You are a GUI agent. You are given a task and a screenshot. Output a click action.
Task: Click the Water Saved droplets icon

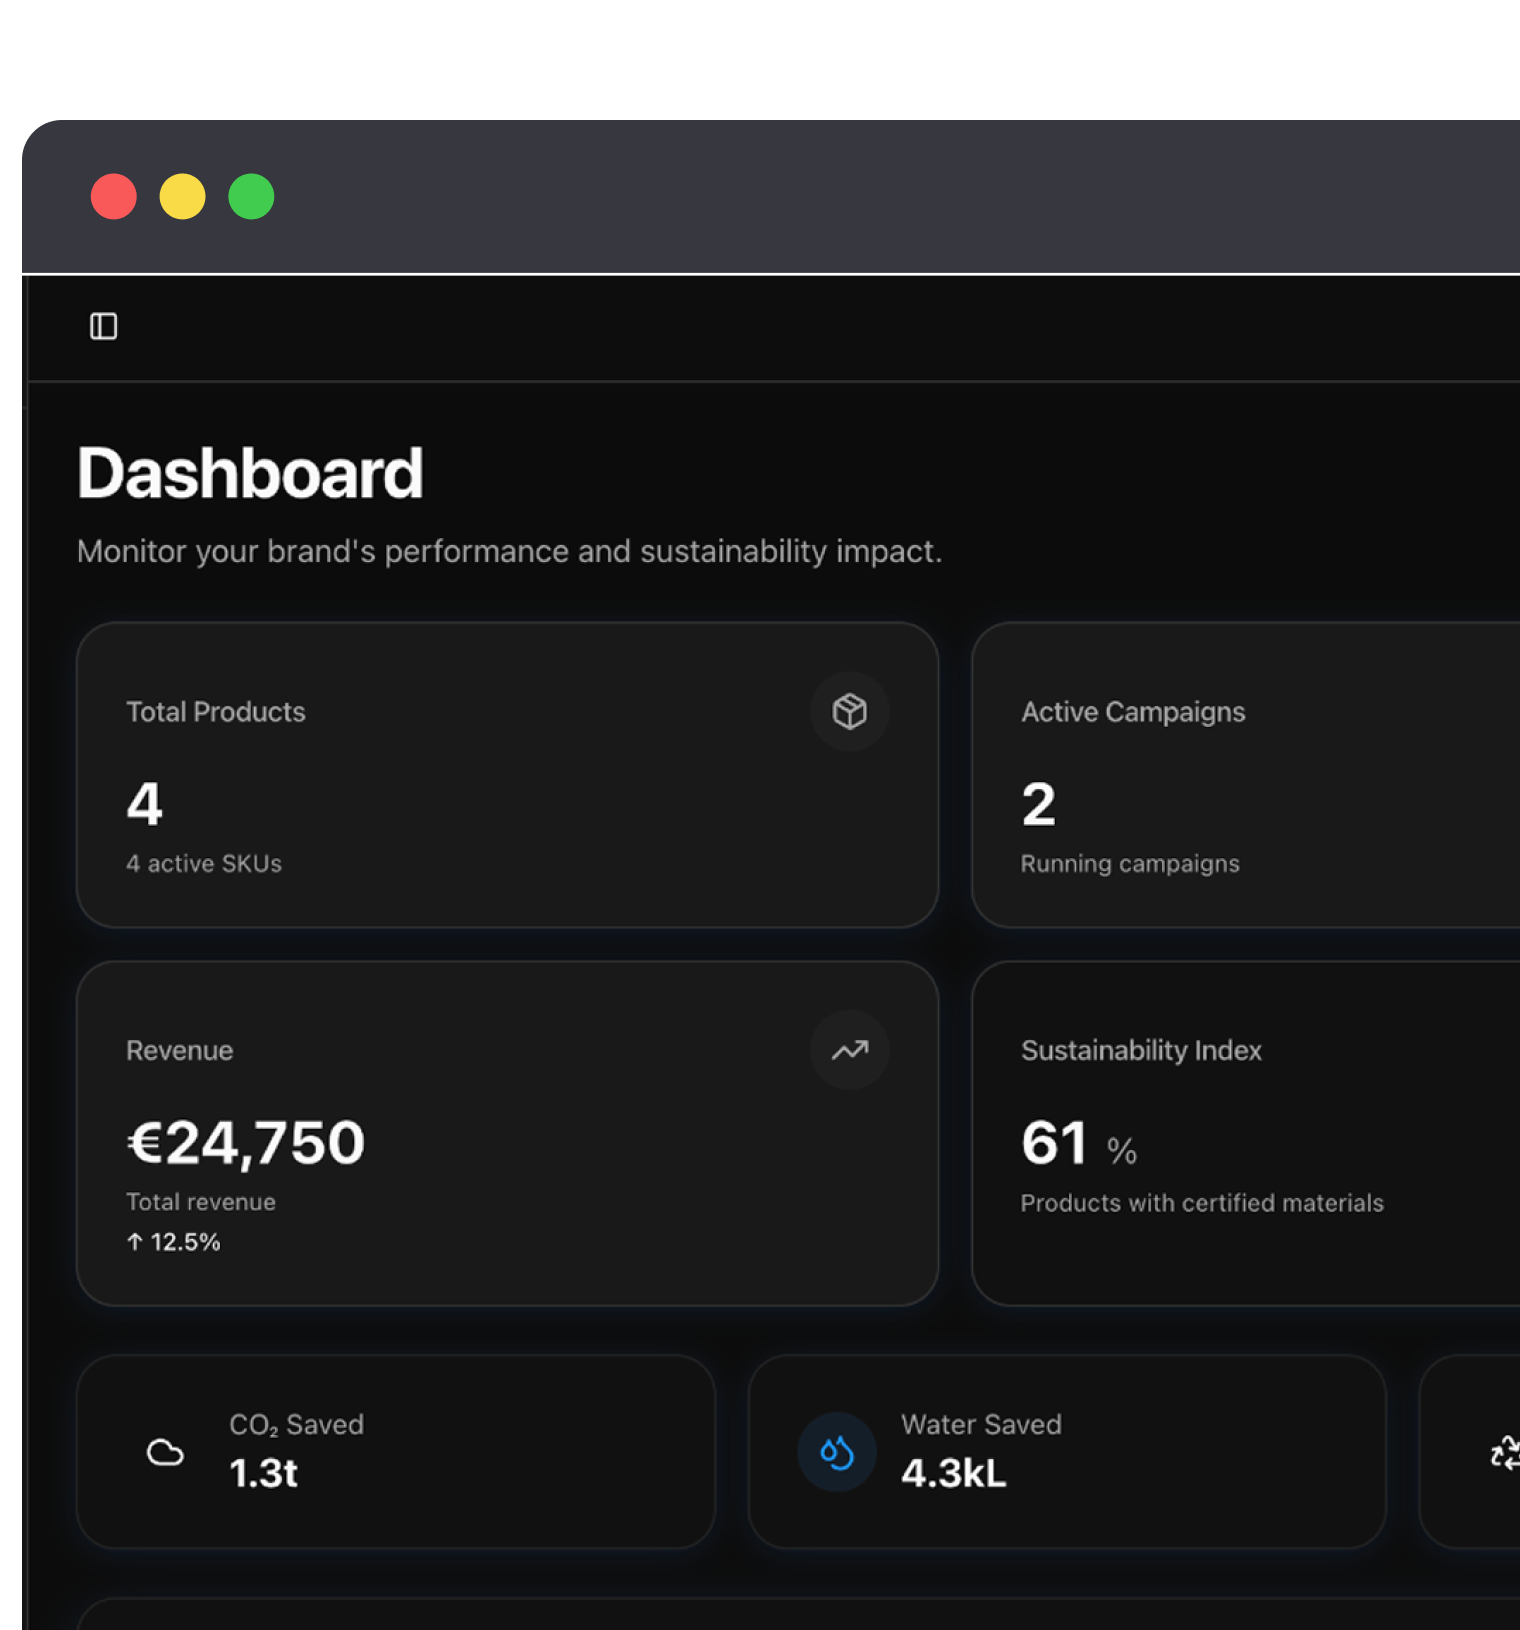pos(837,1452)
